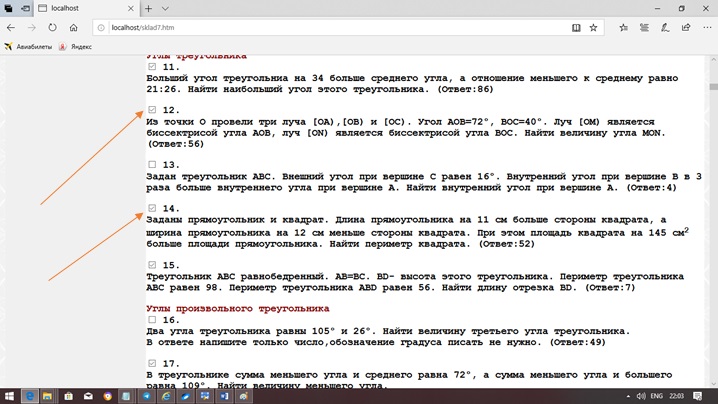The image size is (718, 404).
Task: Check the box for problem 13
Action: tap(152, 165)
